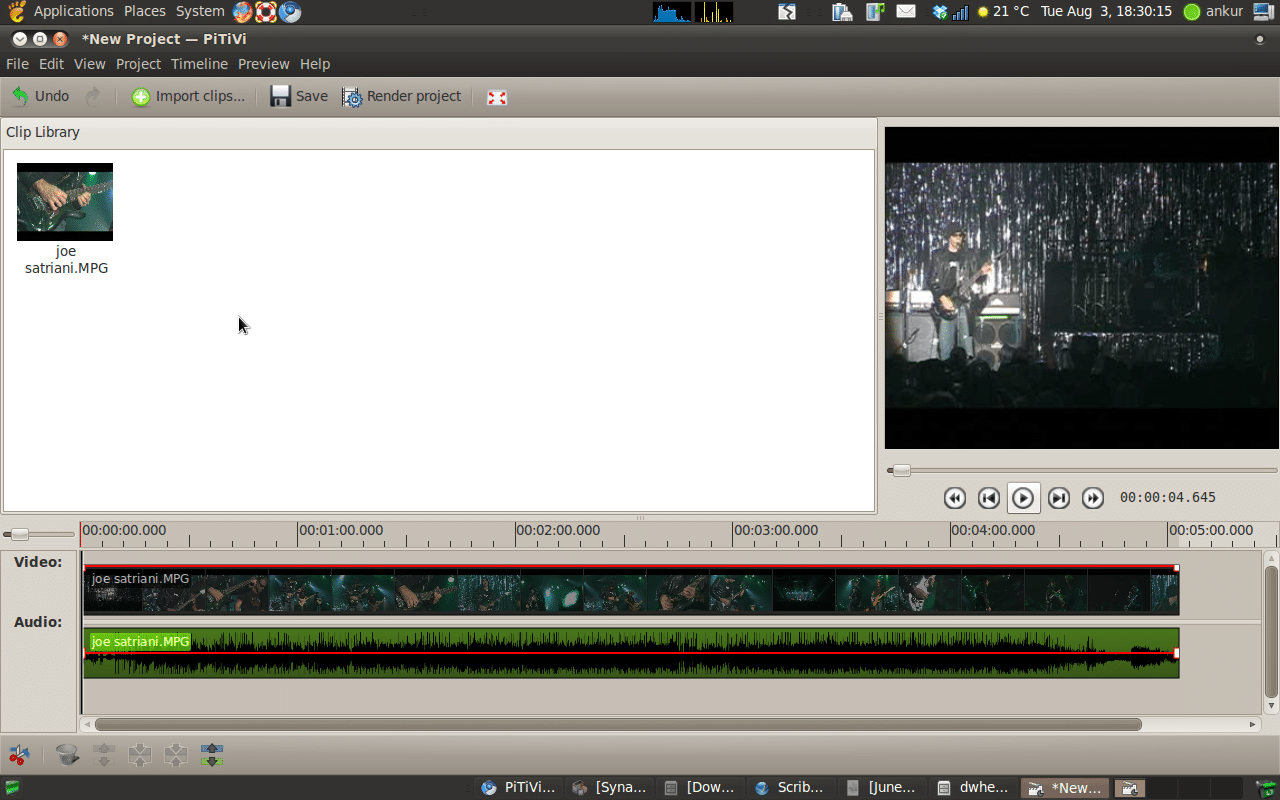Click the Dropbox tray icon
The width and height of the screenshot is (1280, 800).
point(939,12)
